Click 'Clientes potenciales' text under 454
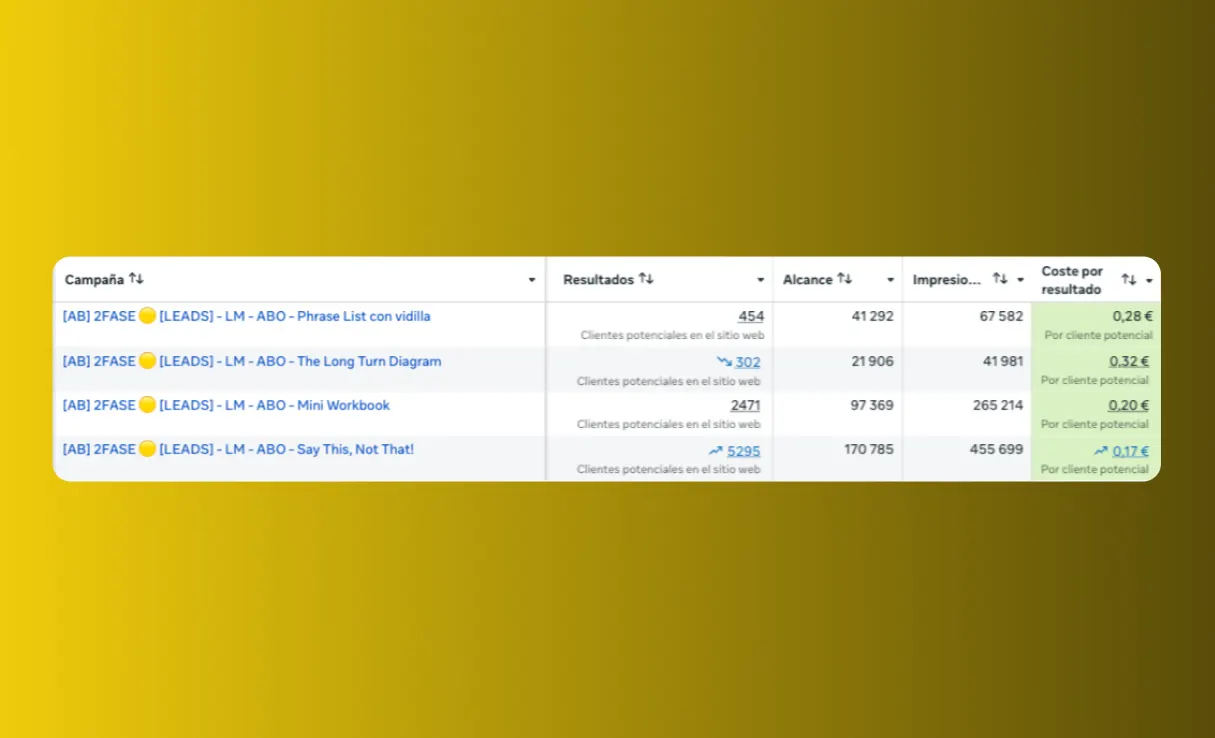The image size is (1215, 738). point(672,336)
